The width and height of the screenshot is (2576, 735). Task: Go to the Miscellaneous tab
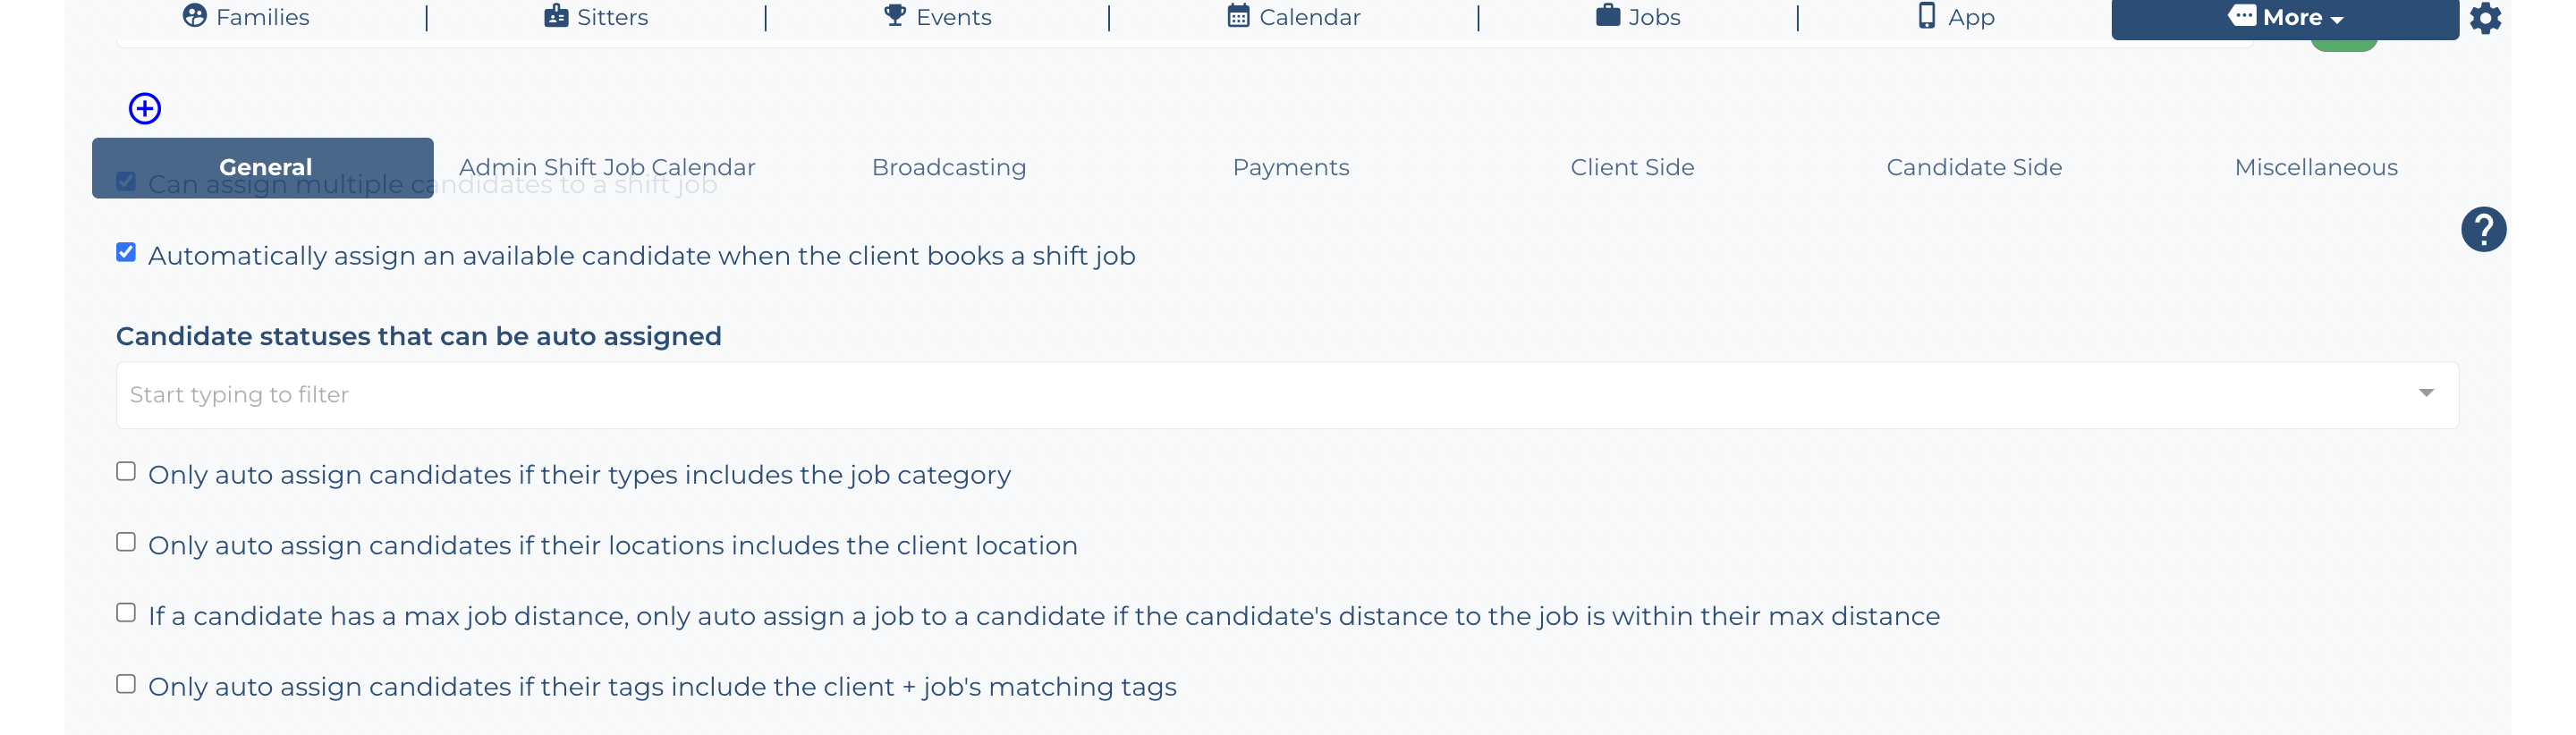click(x=2316, y=167)
